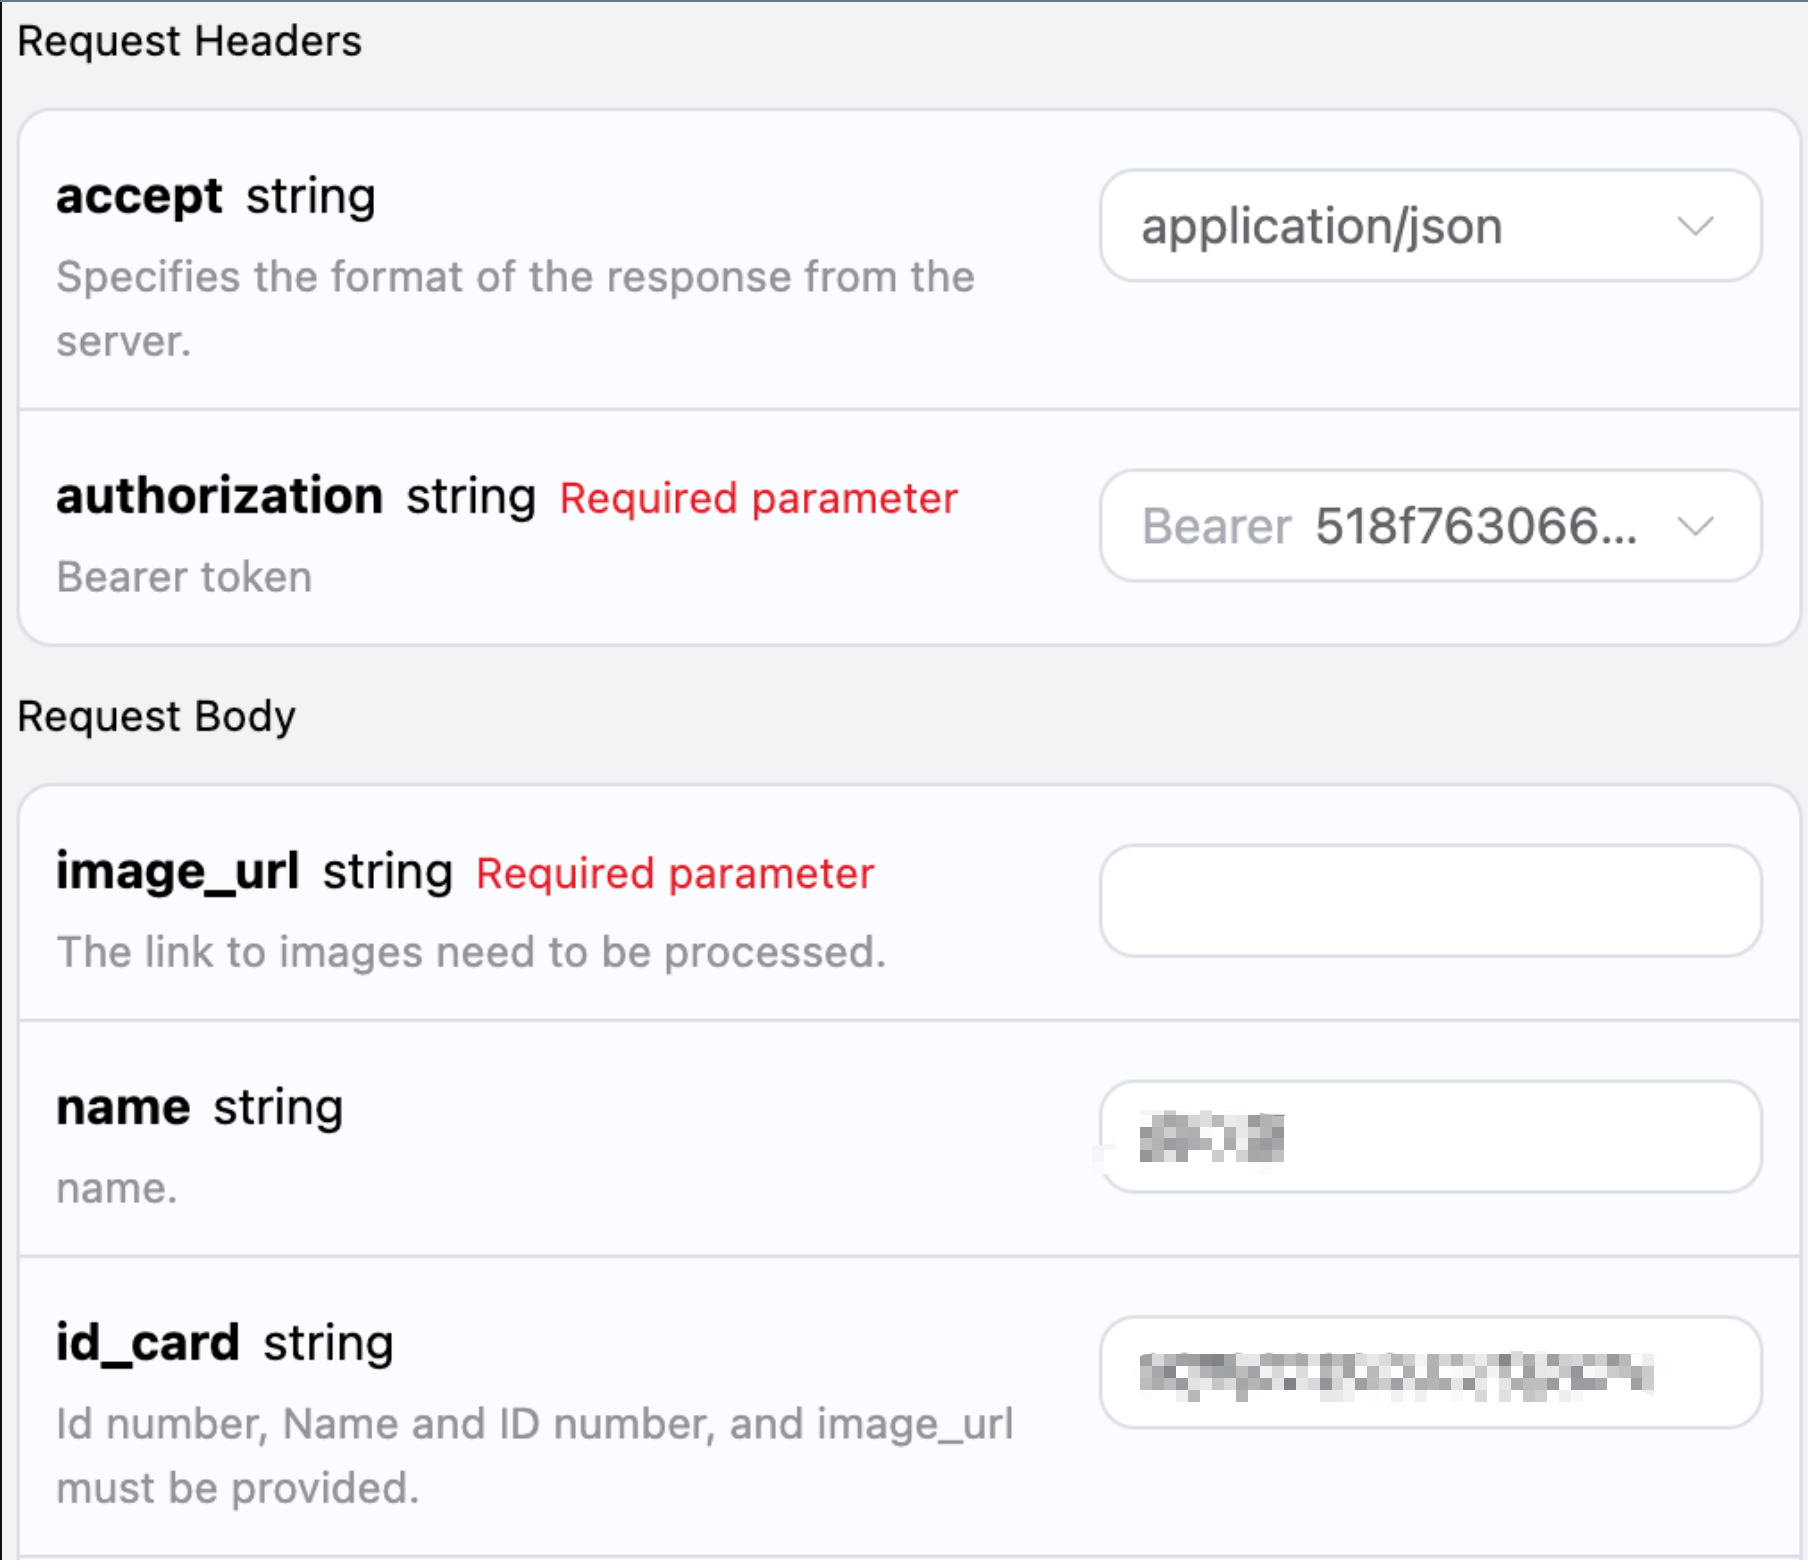
Task: Click the id_card parameter label
Action: pyautogui.click(x=147, y=1342)
